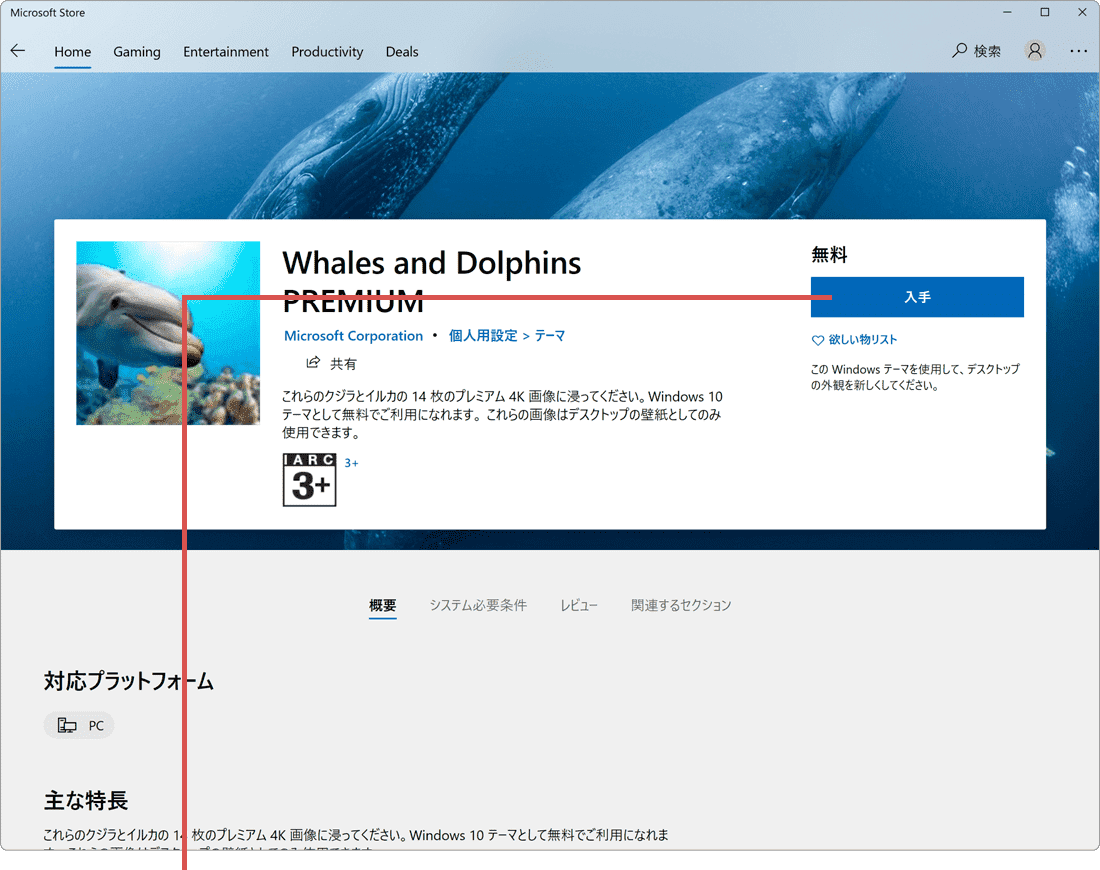Image resolution: width=1100 pixels, height=870 pixels.
Task: Click the 共有 share label
Action: click(x=344, y=363)
